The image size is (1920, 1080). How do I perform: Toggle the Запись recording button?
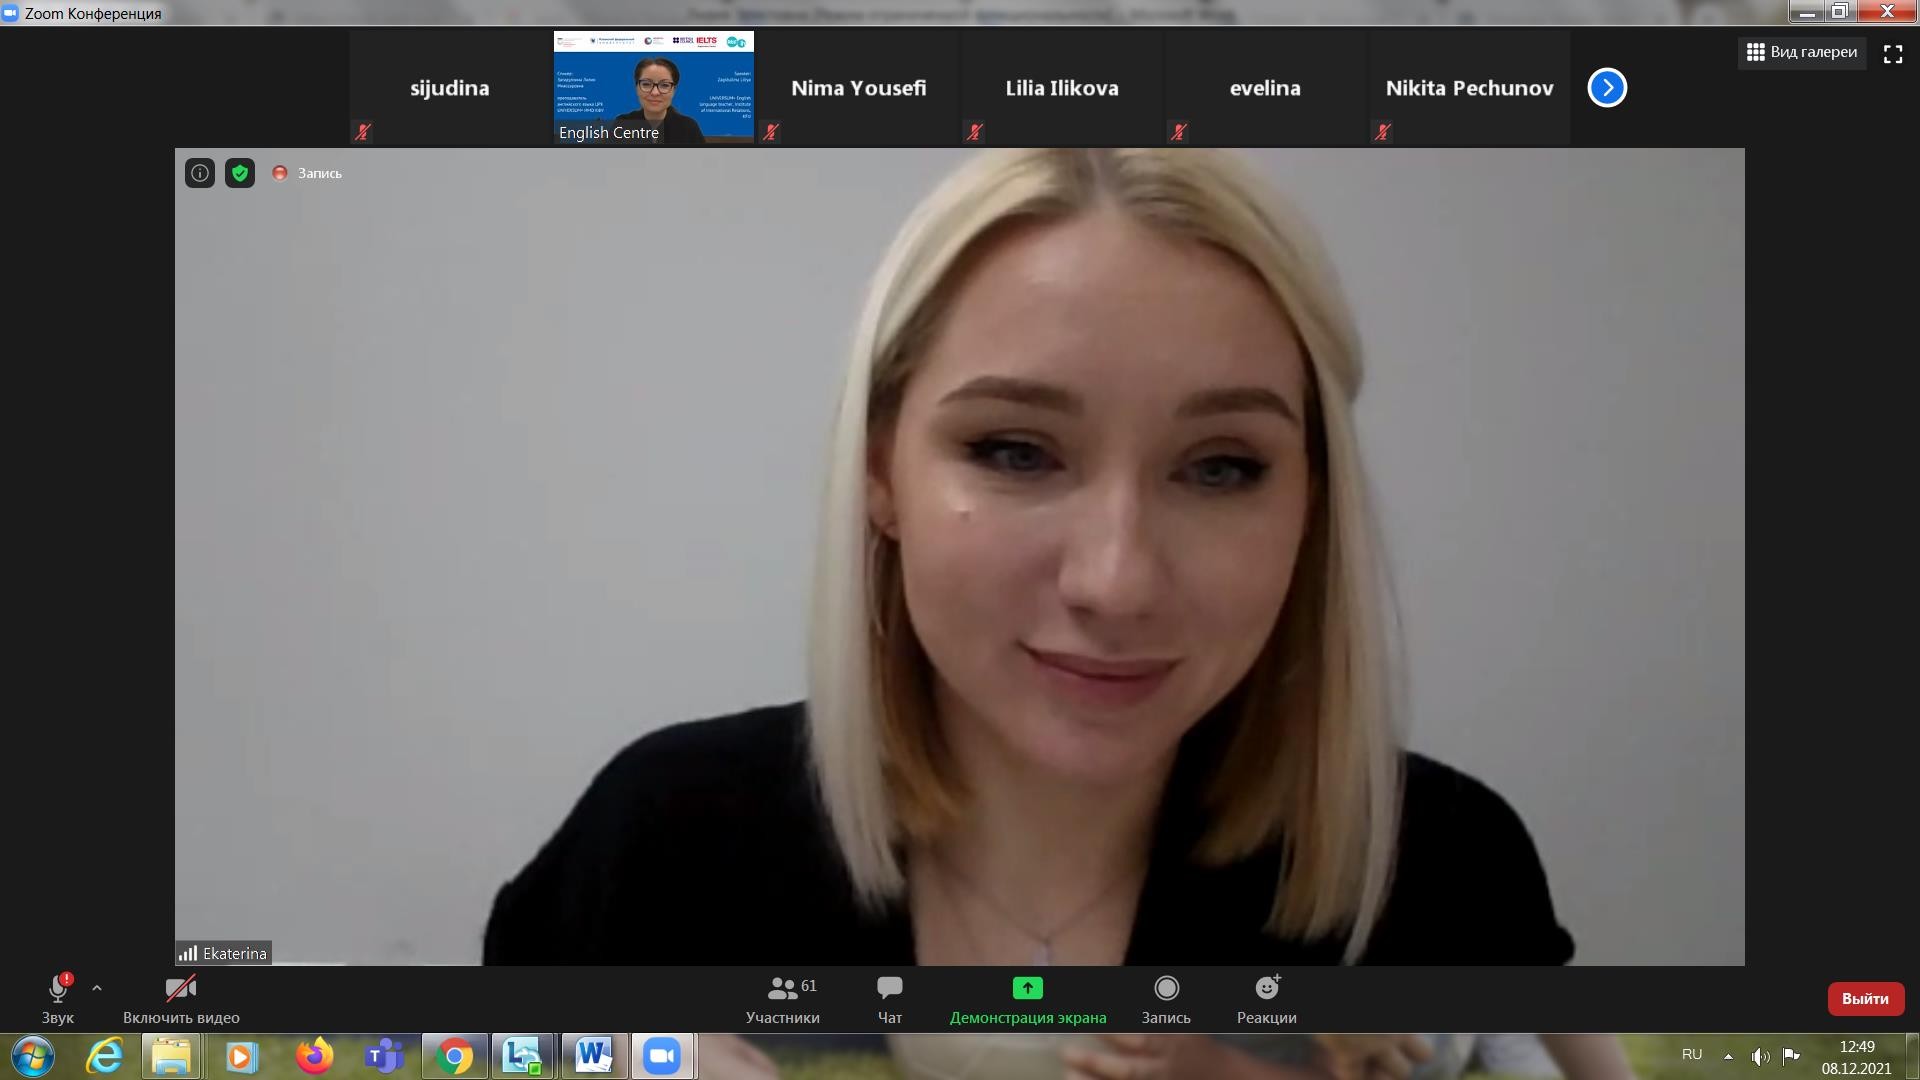tap(1166, 999)
